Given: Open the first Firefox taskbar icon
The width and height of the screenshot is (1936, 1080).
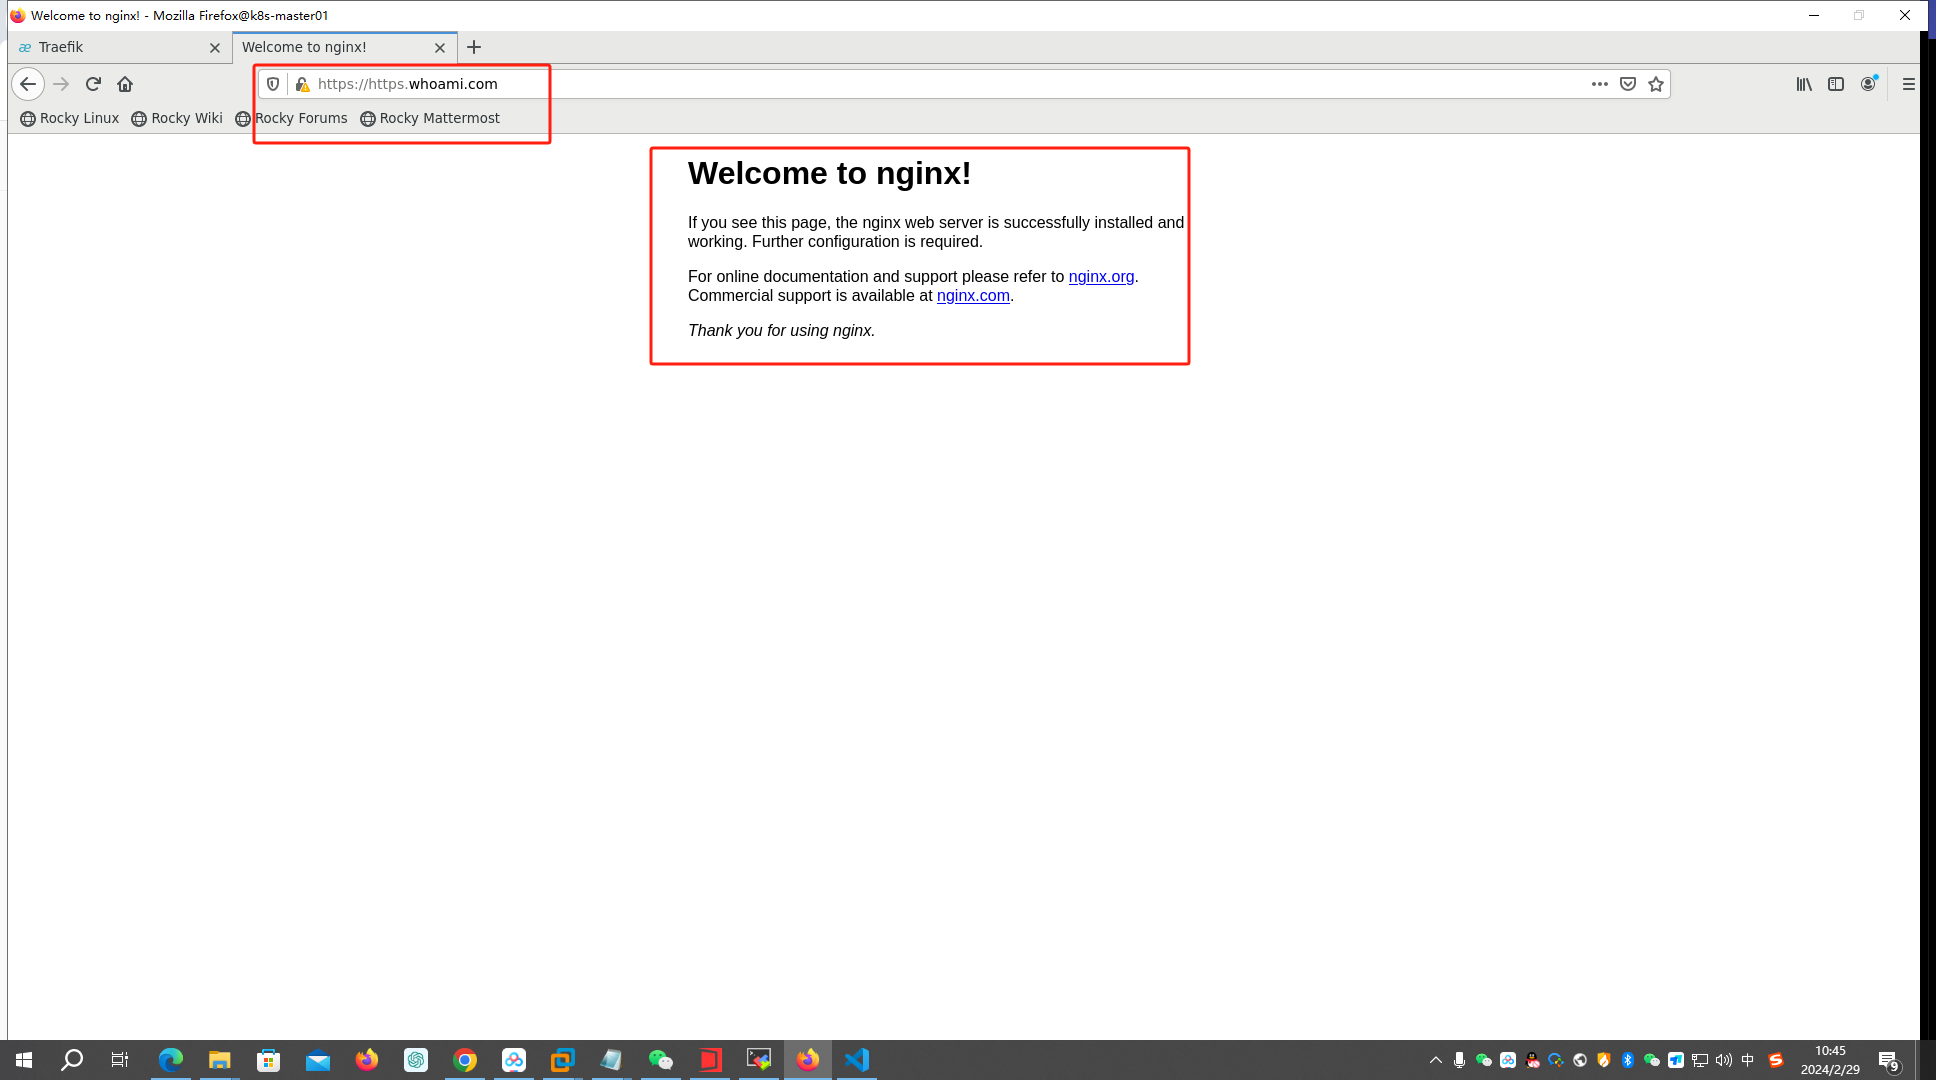Looking at the screenshot, I should (x=367, y=1060).
